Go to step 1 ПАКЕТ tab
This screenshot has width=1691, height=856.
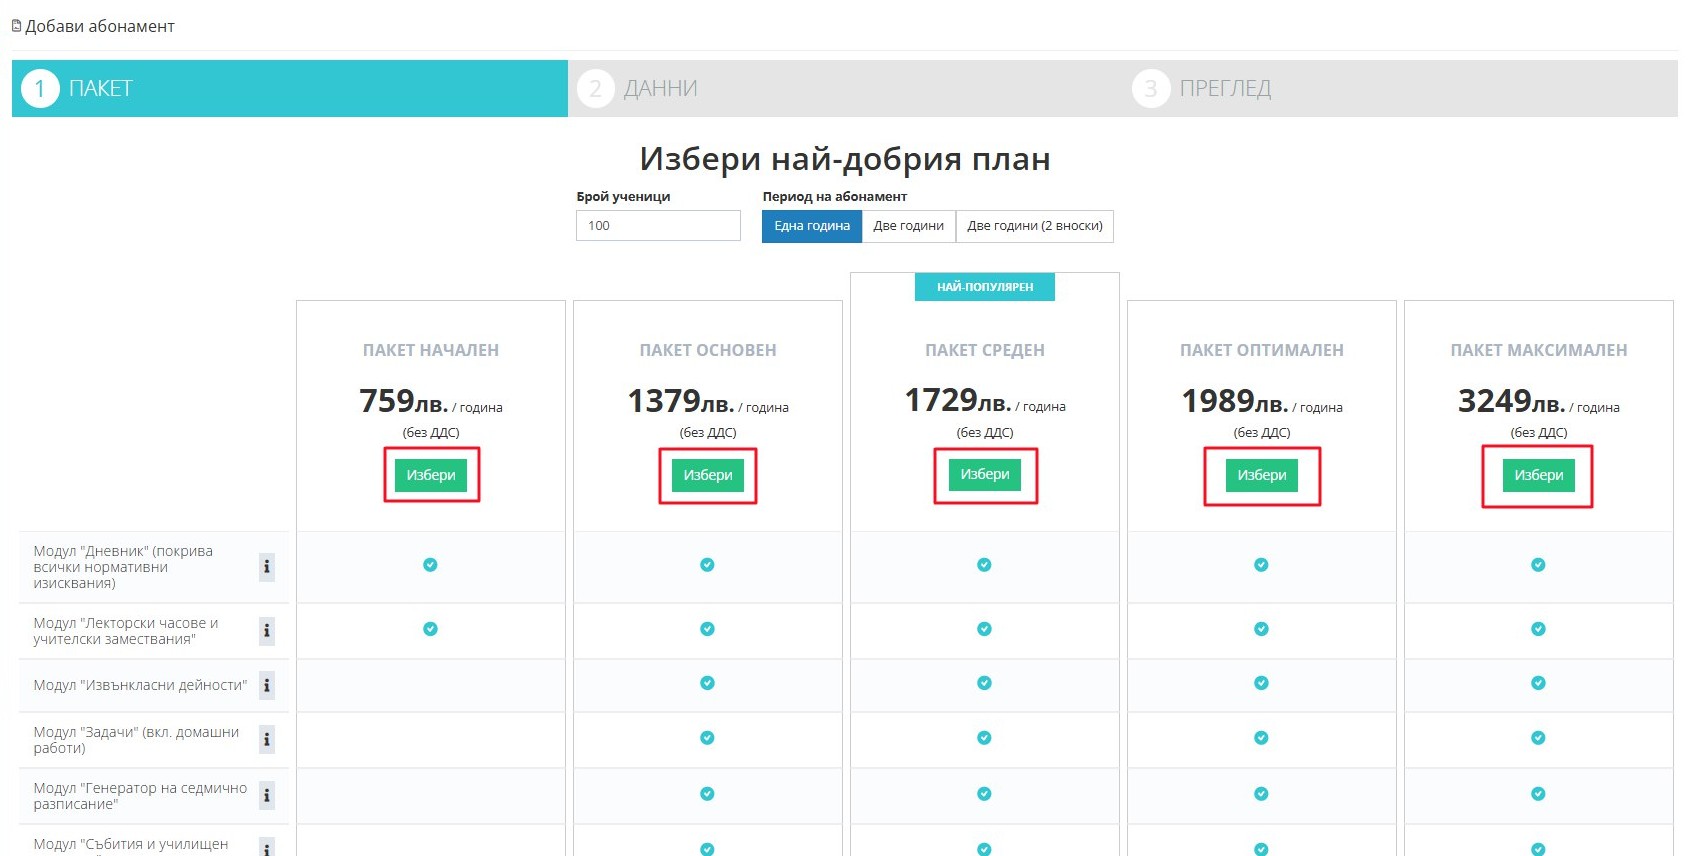[x=290, y=89]
